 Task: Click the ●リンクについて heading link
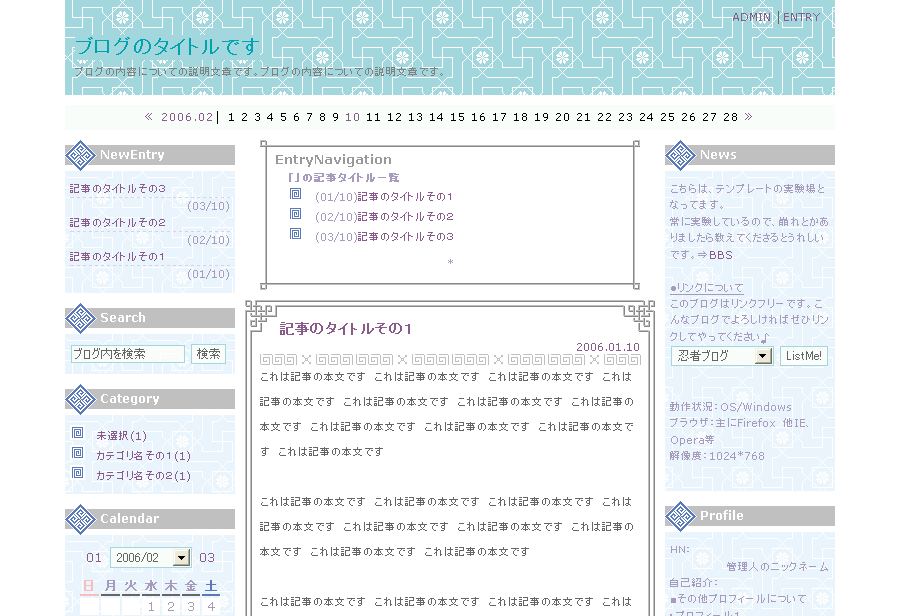tap(707, 288)
